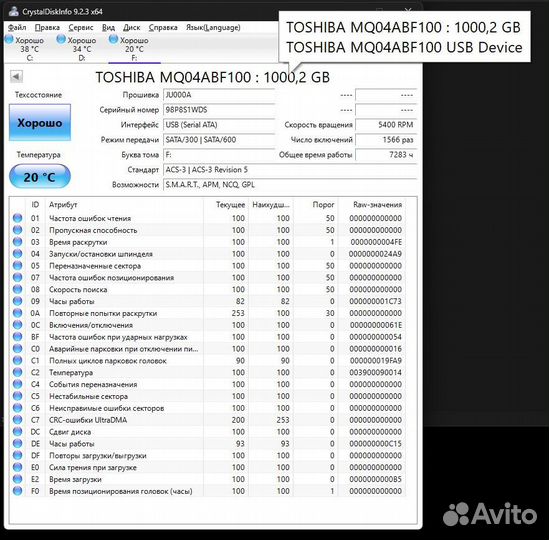This screenshot has width=549, height=540.
Task: Click status icon for row 09 Часы работы
Action: [18, 301]
